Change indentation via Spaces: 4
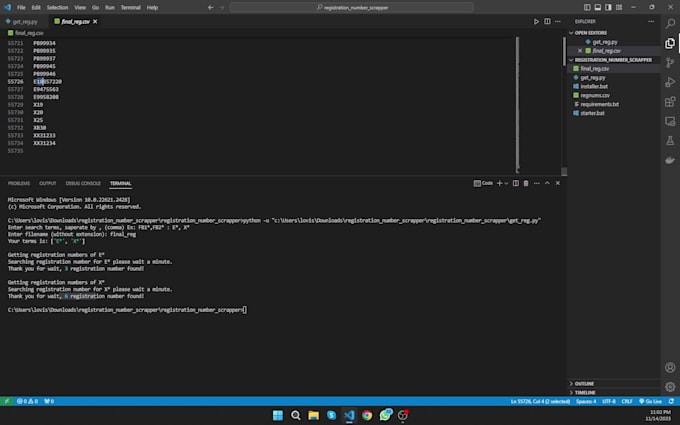680x425 pixels. coord(586,401)
